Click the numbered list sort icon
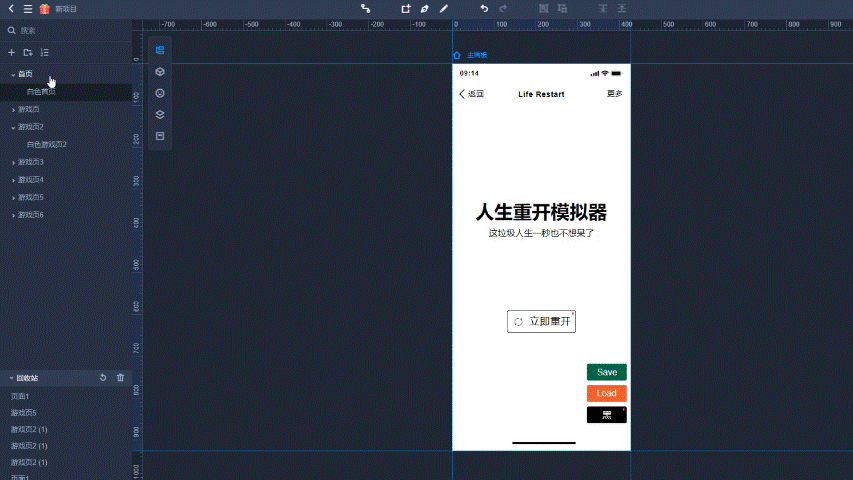Viewport: 853px width, 480px height. pos(45,52)
